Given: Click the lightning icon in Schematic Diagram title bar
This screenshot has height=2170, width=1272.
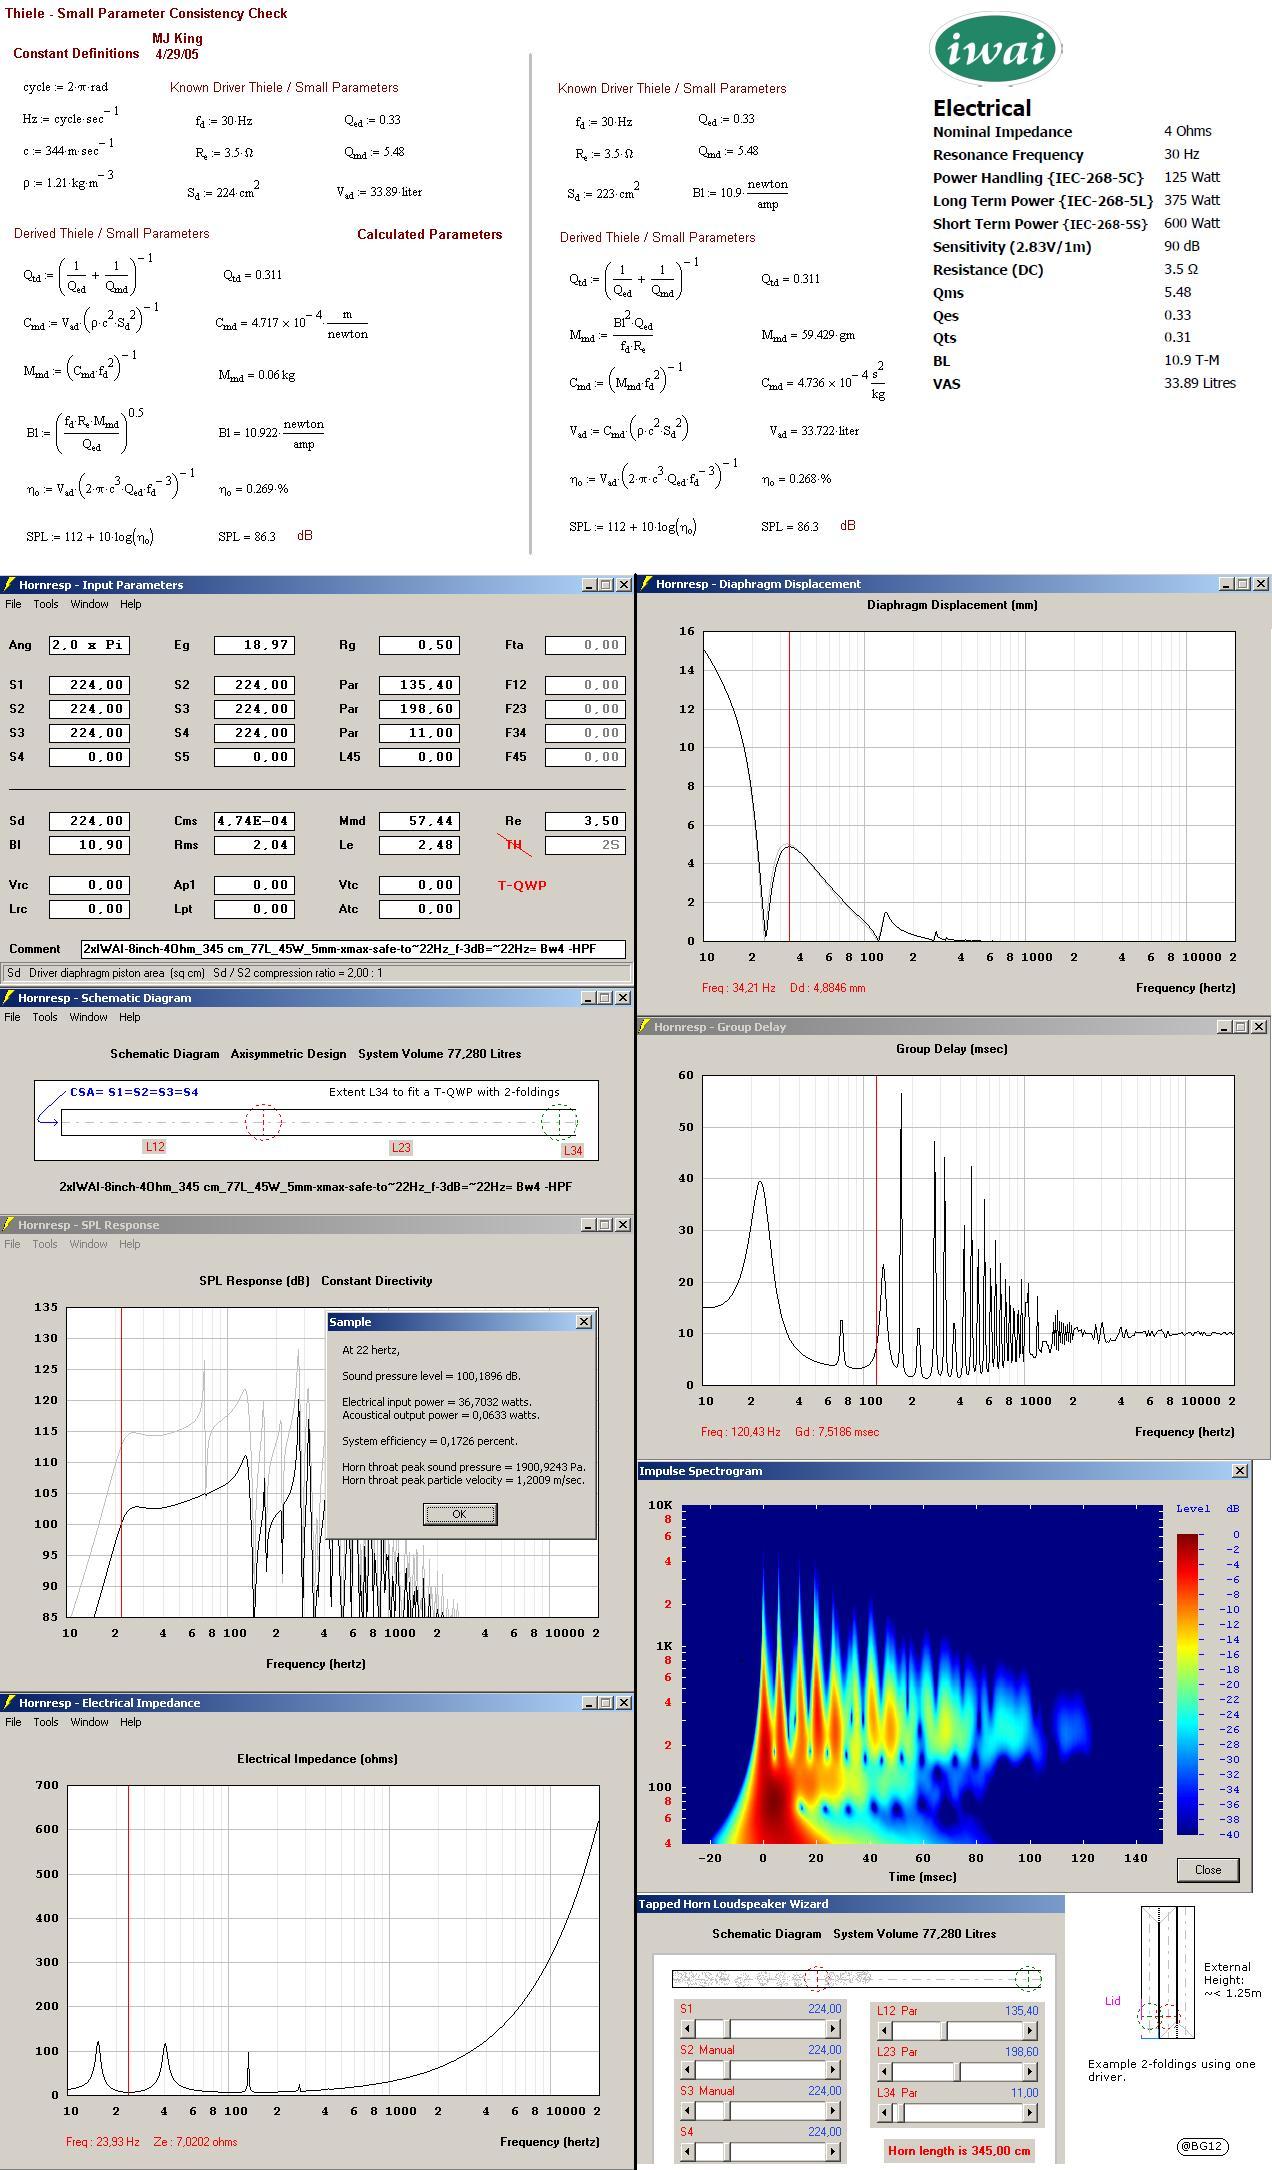Looking at the screenshot, I should [x=8, y=998].
